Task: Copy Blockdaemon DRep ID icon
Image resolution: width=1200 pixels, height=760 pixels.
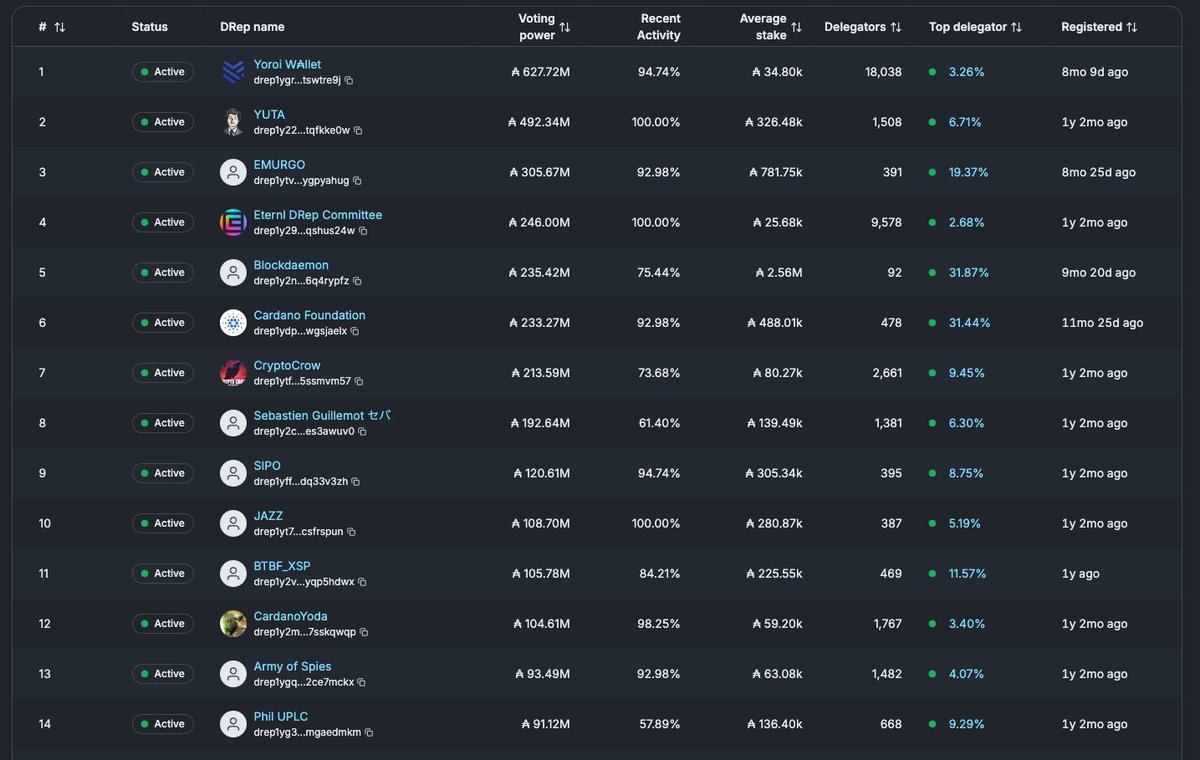Action: [x=357, y=281]
